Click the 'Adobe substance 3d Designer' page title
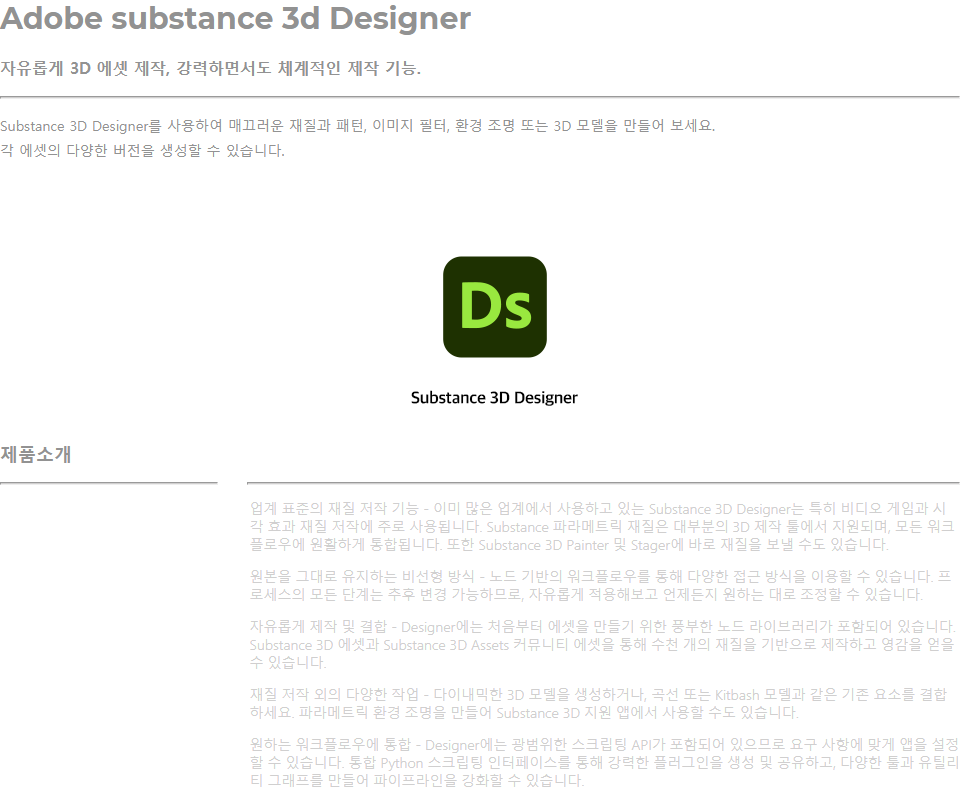Image resolution: width=964 pixels, height=795 pixels. tap(235, 18)
